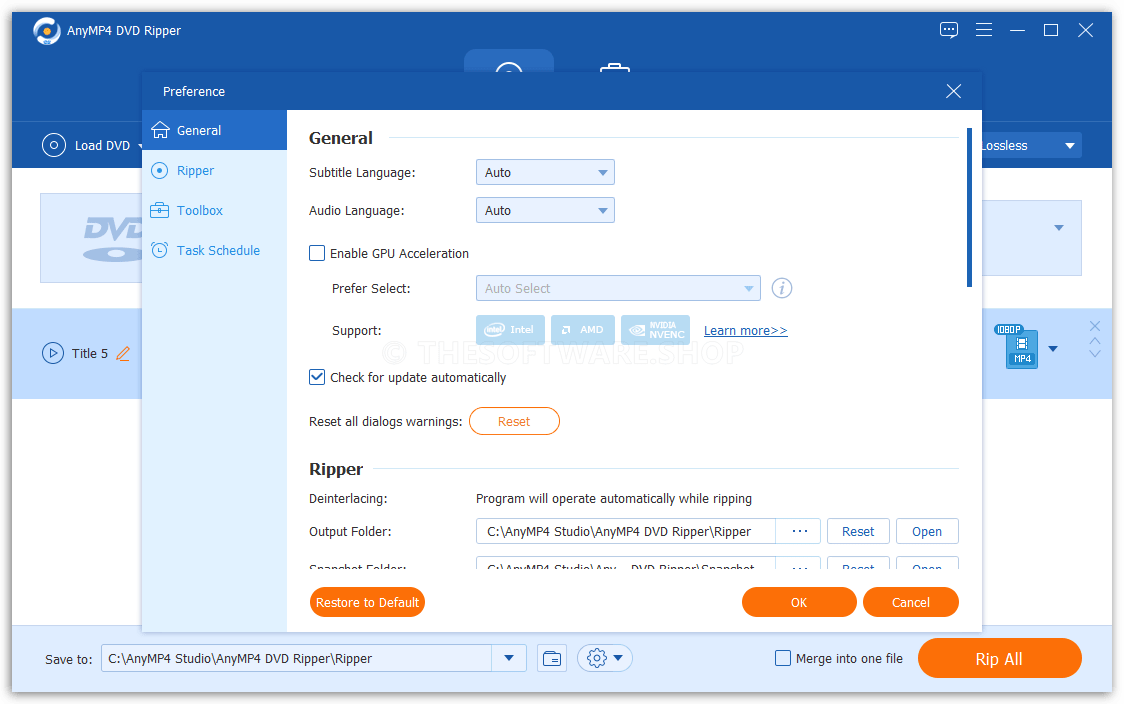Open the Learn more>> link
Viewport: 1124px width, 704px height.
[x=746, y=330]
